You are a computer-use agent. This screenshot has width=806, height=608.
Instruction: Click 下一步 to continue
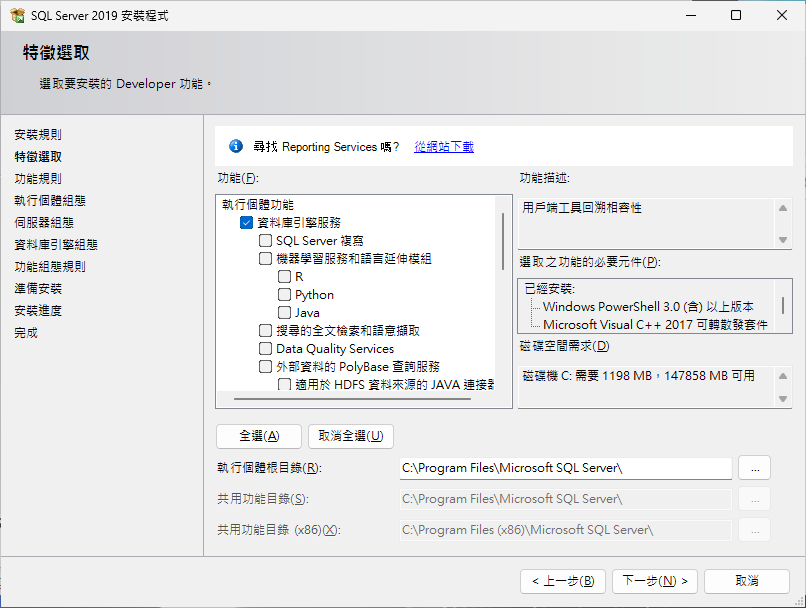tap(655, 581)
